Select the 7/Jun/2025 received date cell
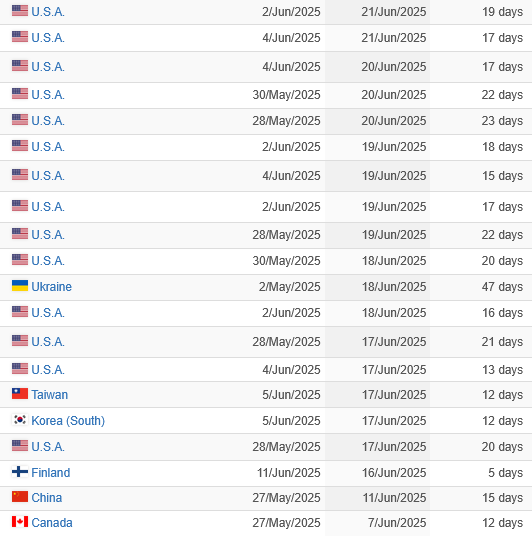The width and height of the screenshot is (532, 536). tap(397, 523)
